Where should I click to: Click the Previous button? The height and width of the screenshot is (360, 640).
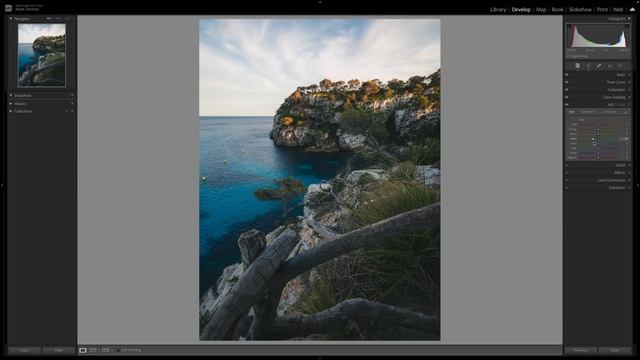(x=581, y=350)
